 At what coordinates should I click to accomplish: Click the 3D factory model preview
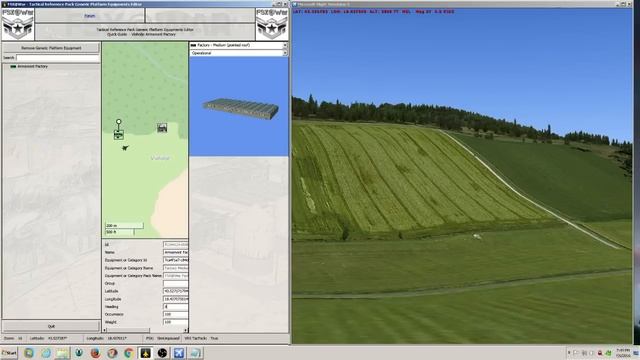pyautogui.click(x=240, y=109)
